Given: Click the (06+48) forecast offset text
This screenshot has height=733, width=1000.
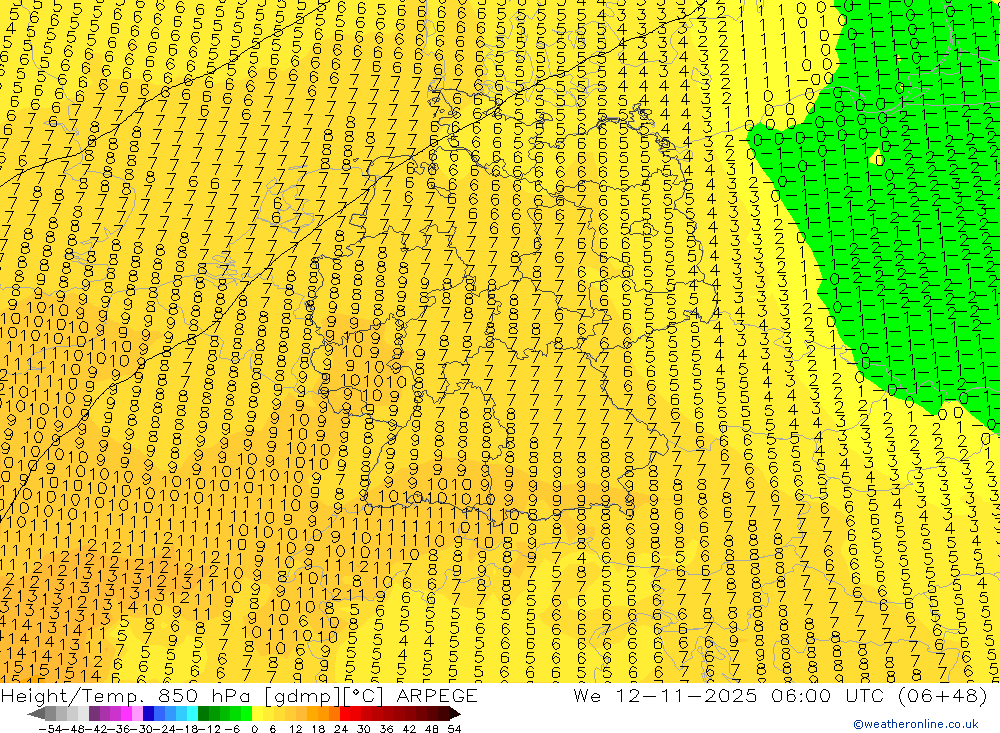Looking at the screenshot, I should point(941,695).
